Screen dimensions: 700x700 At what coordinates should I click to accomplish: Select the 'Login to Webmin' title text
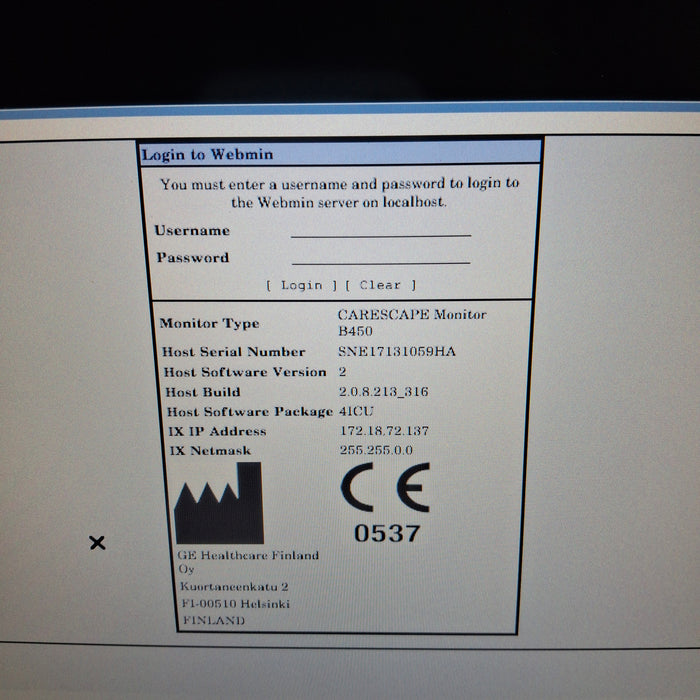(207, 154)
